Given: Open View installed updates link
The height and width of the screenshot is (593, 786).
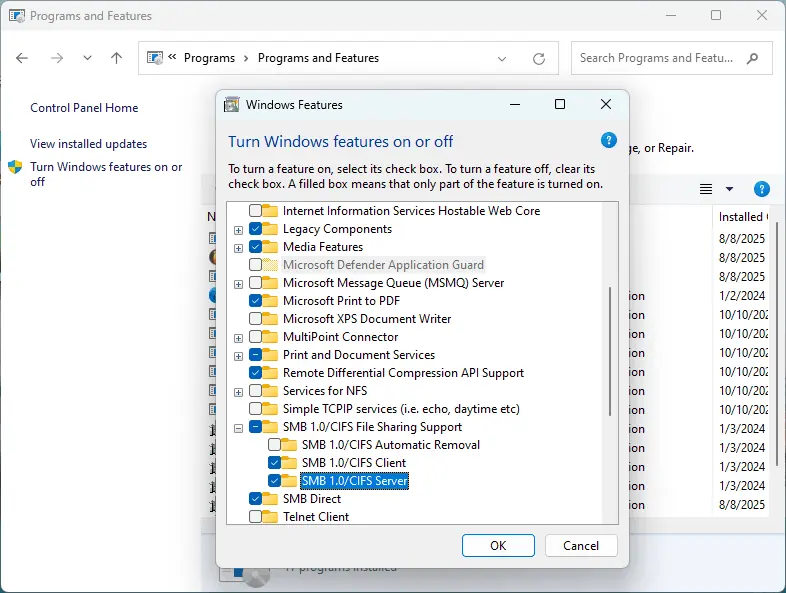Looking at the screenshot, I should 89,144.
